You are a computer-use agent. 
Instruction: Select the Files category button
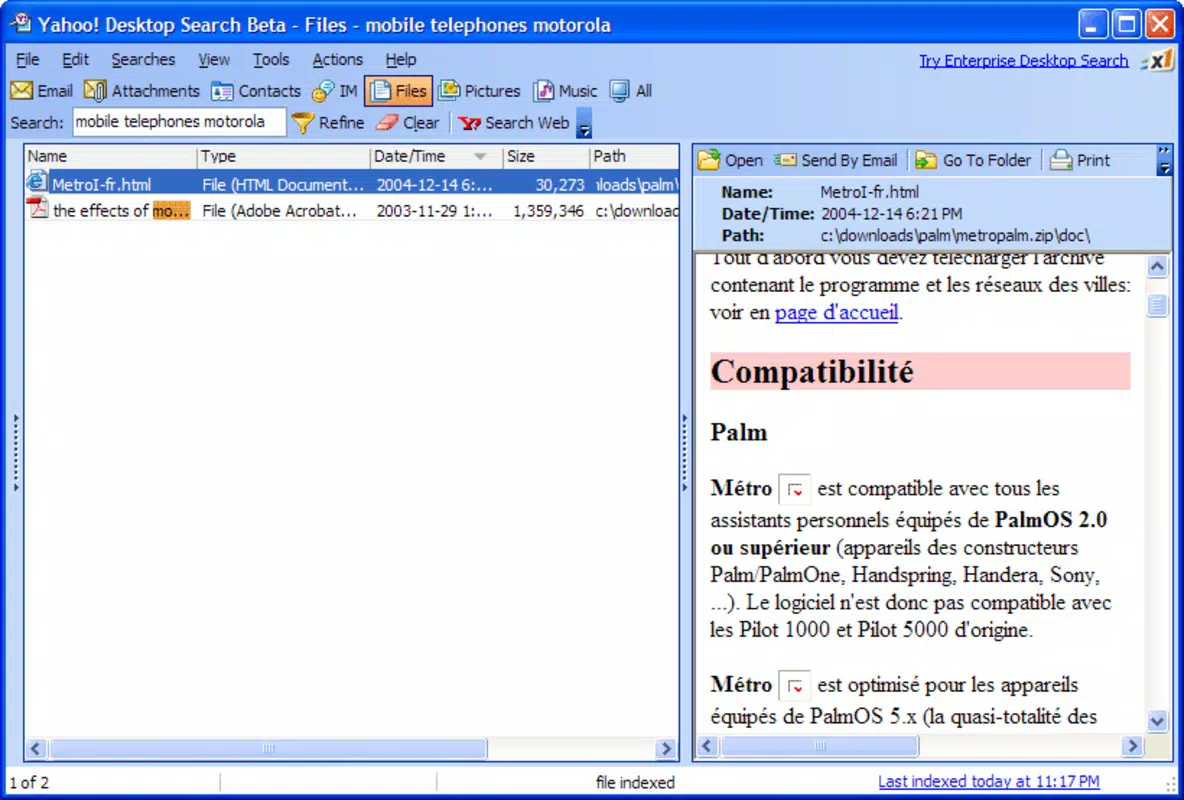point(399,91)
